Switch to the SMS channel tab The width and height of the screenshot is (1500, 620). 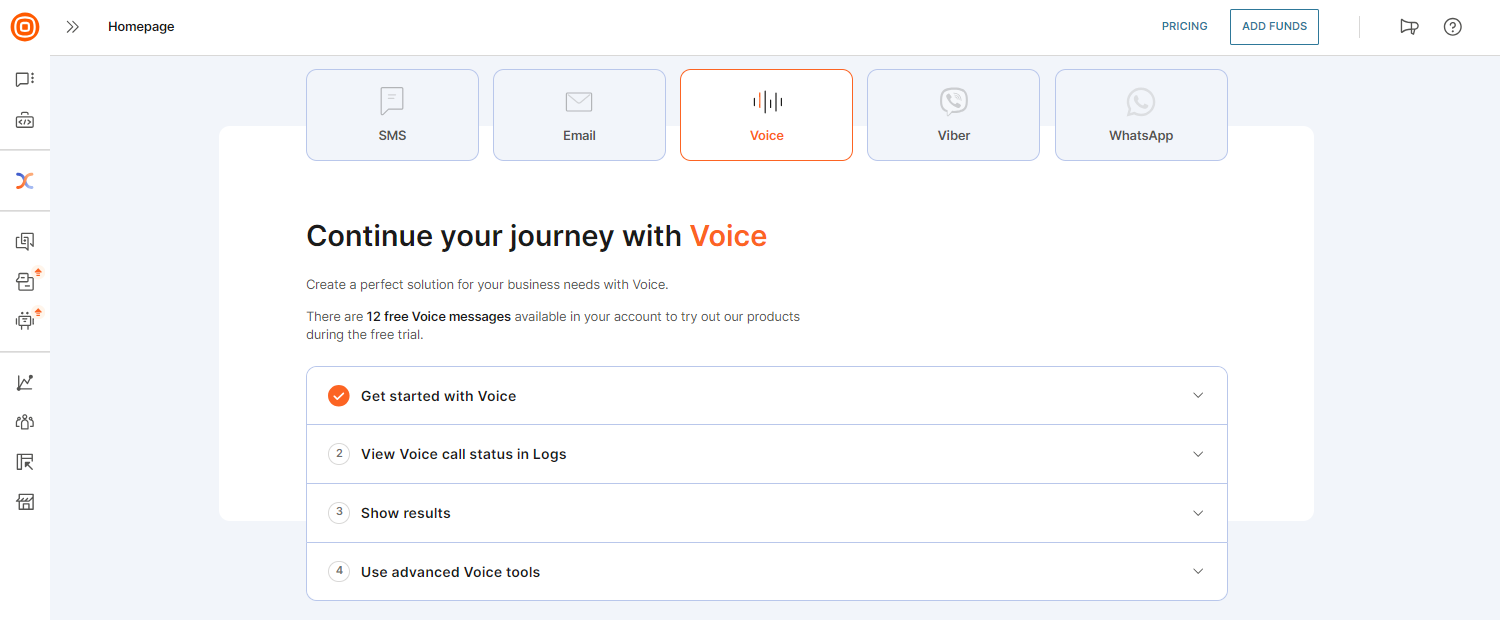(x=392, y=115)
